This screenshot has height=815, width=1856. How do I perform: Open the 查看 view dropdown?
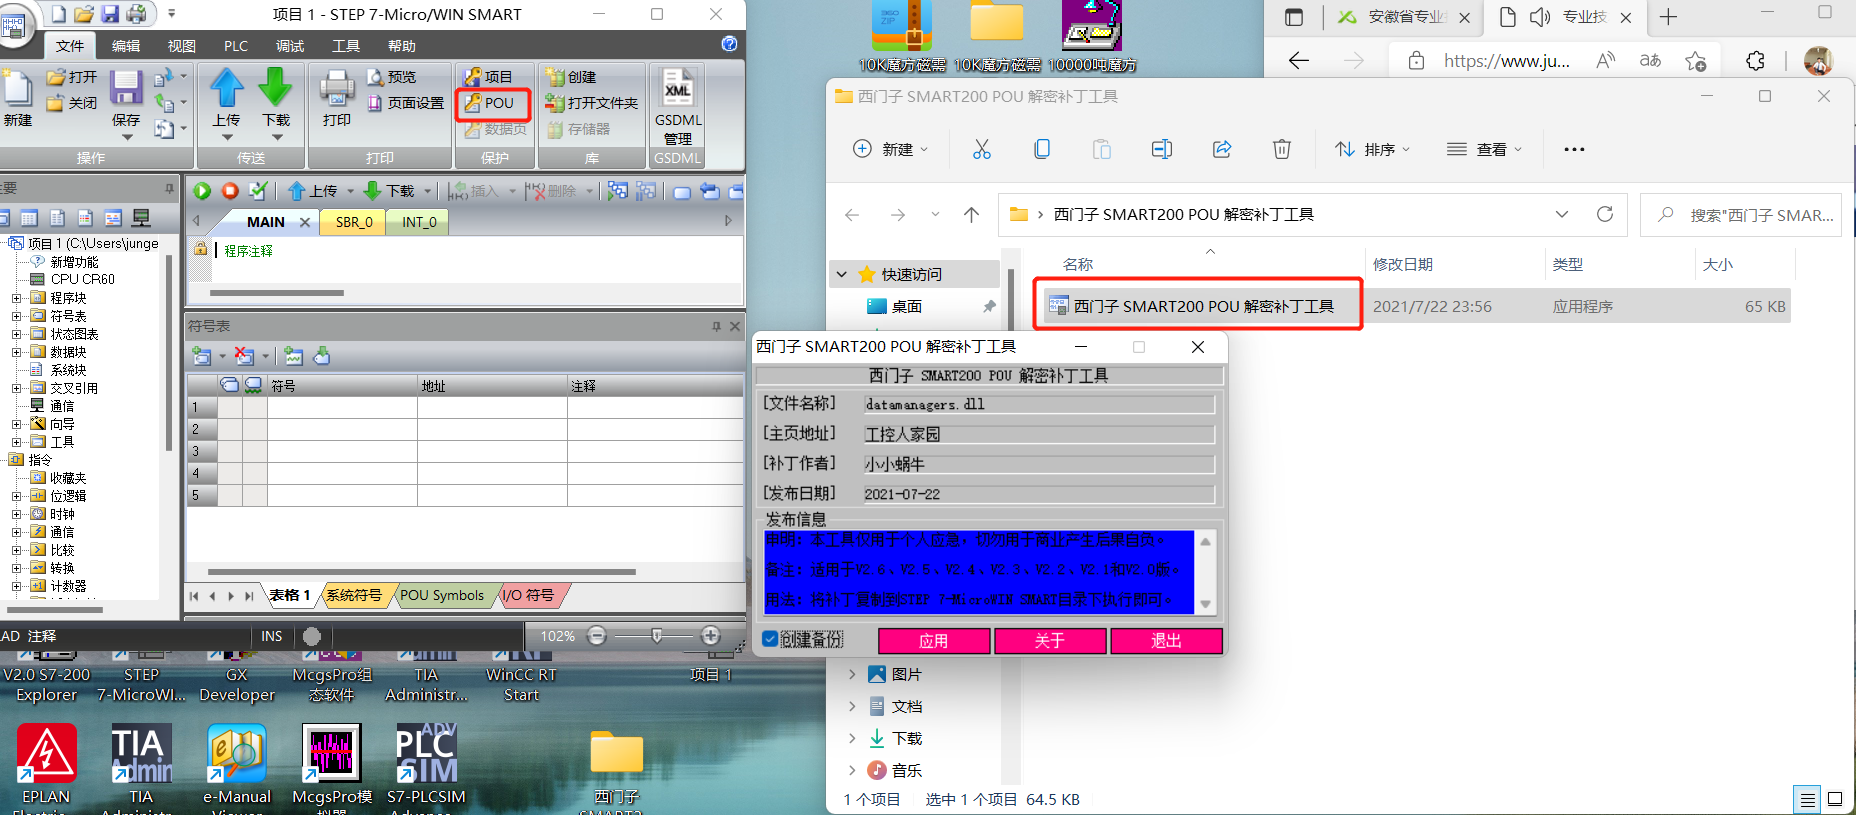point(1484,149)
